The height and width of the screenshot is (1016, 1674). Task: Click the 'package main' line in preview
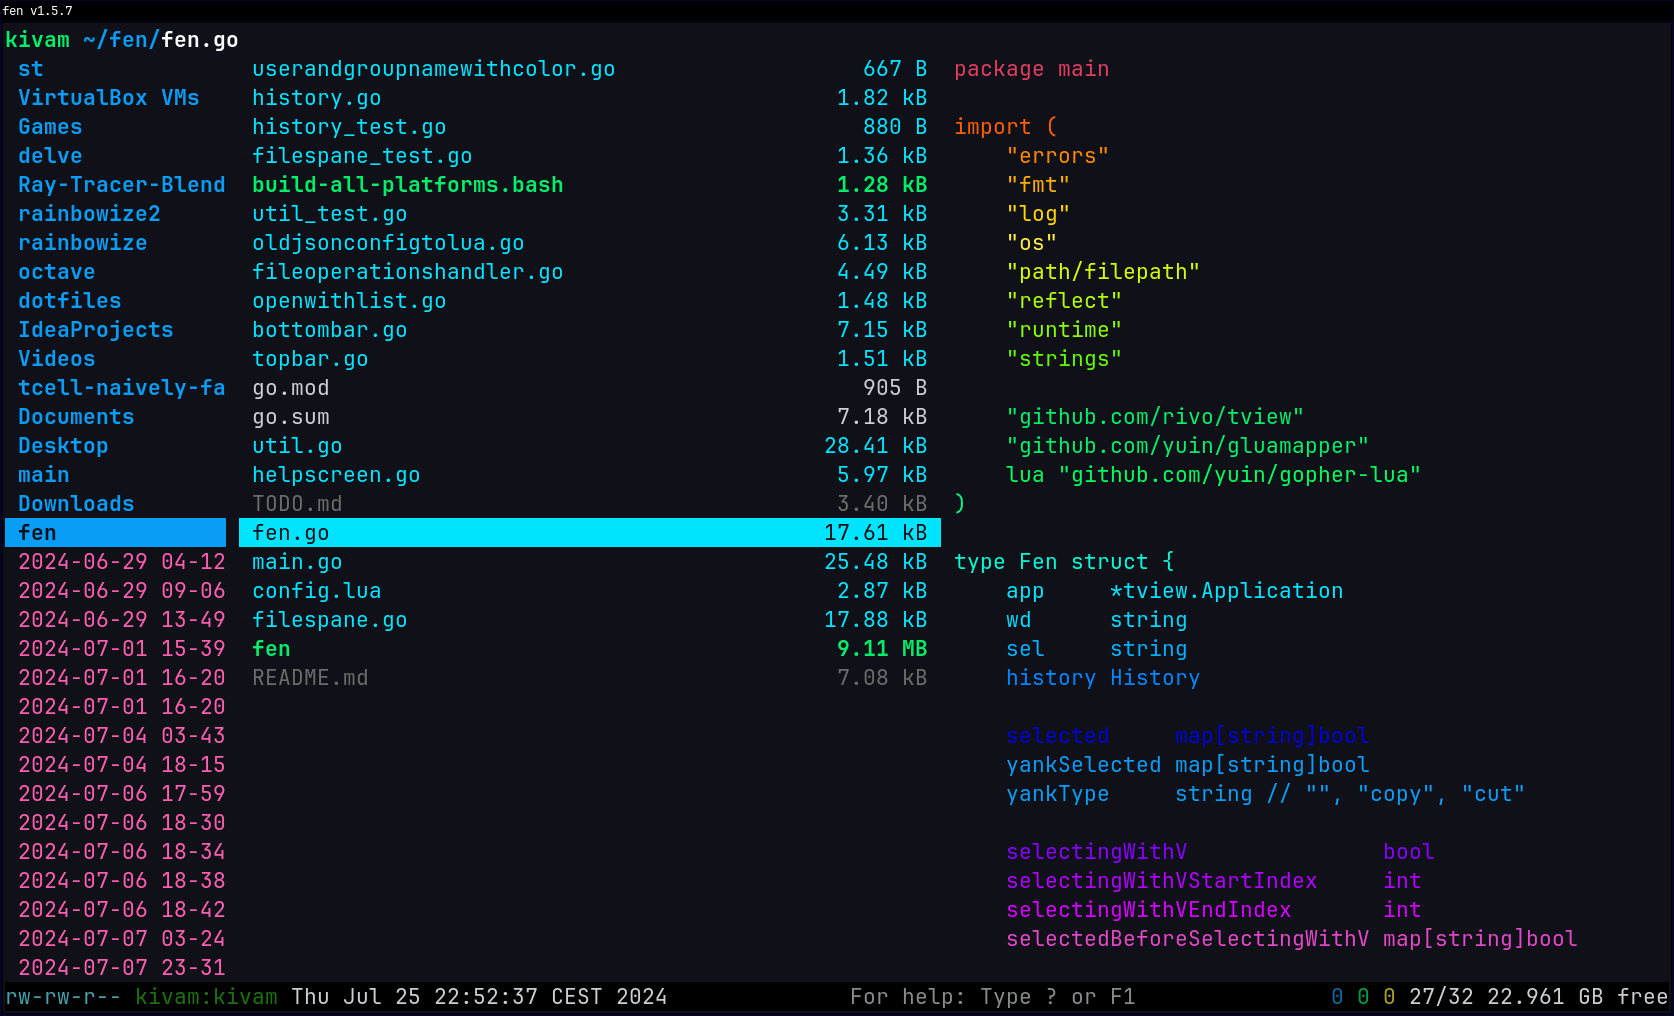(1032, 69)
